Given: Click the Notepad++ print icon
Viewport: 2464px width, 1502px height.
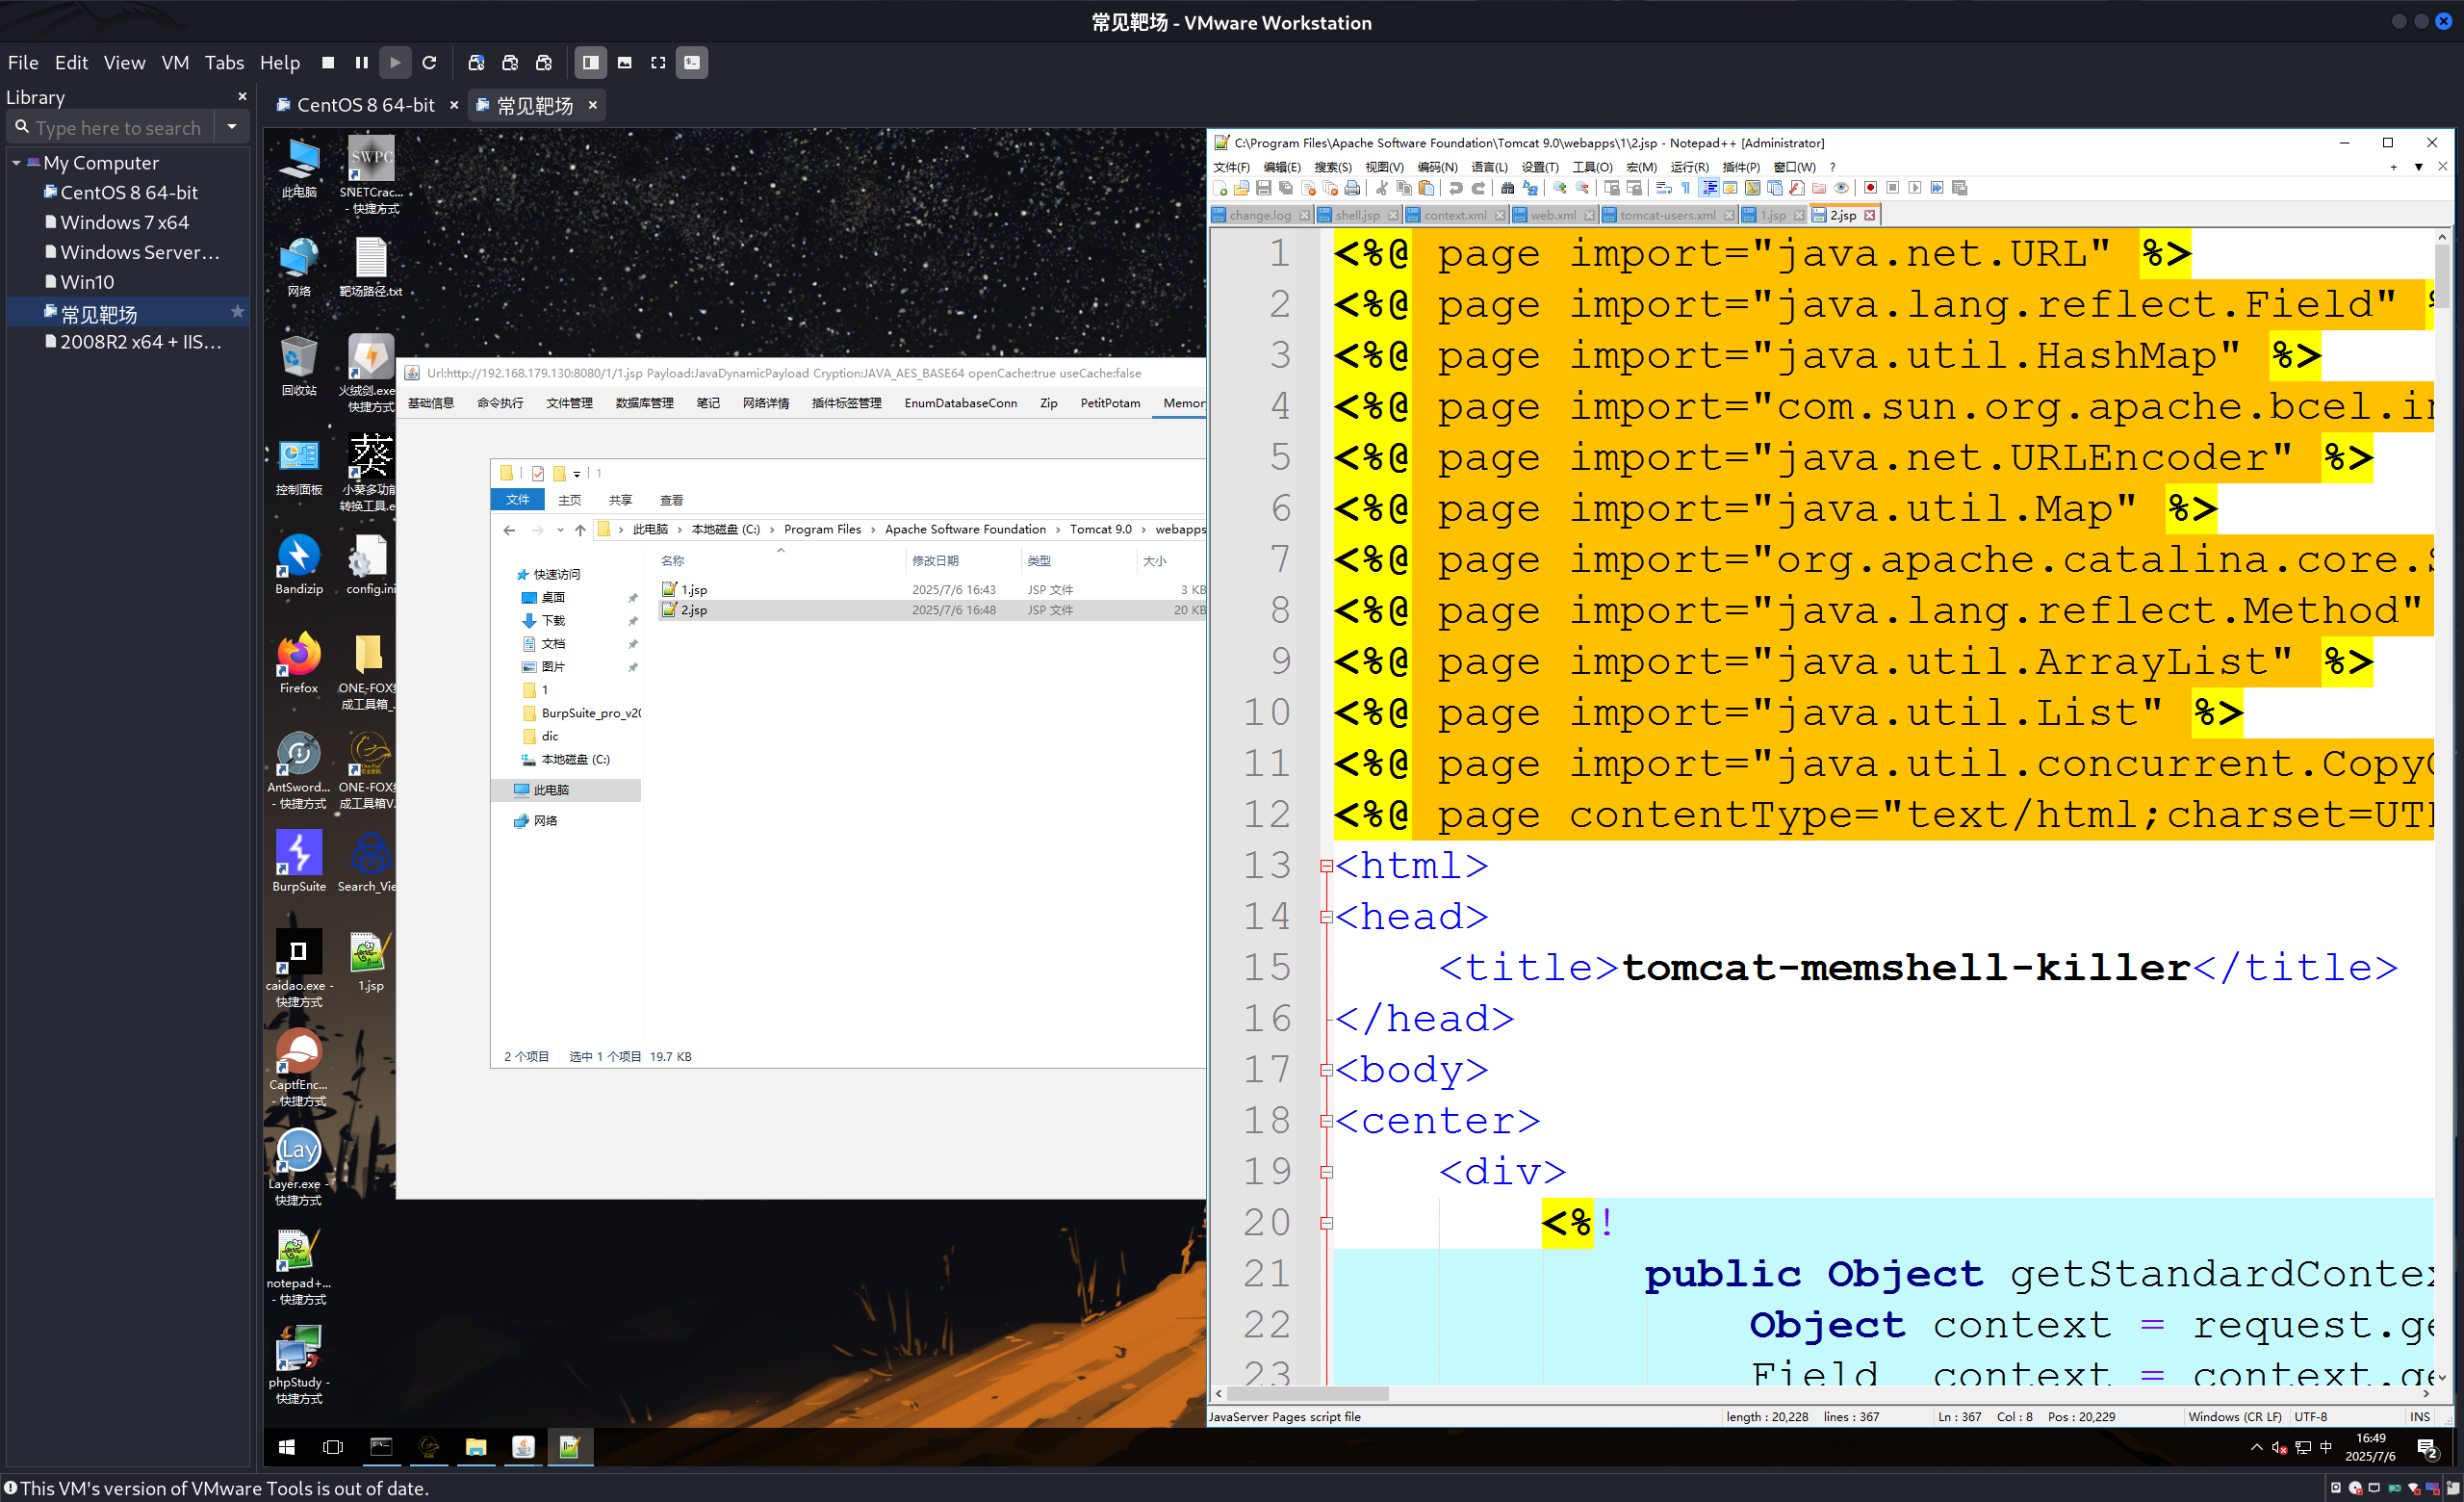Looking at the screenshot, I should [x=1352, y=188].
